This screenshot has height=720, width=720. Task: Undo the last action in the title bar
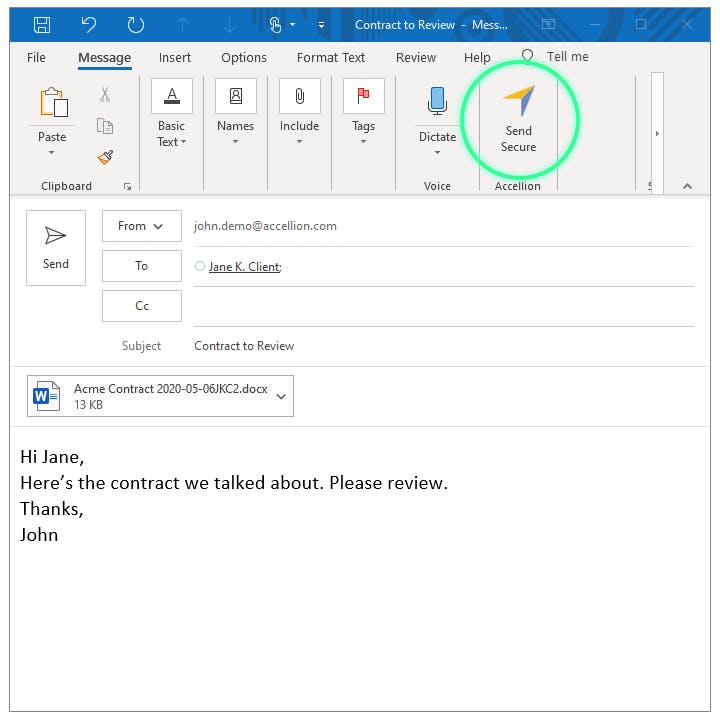click(89, 24)
